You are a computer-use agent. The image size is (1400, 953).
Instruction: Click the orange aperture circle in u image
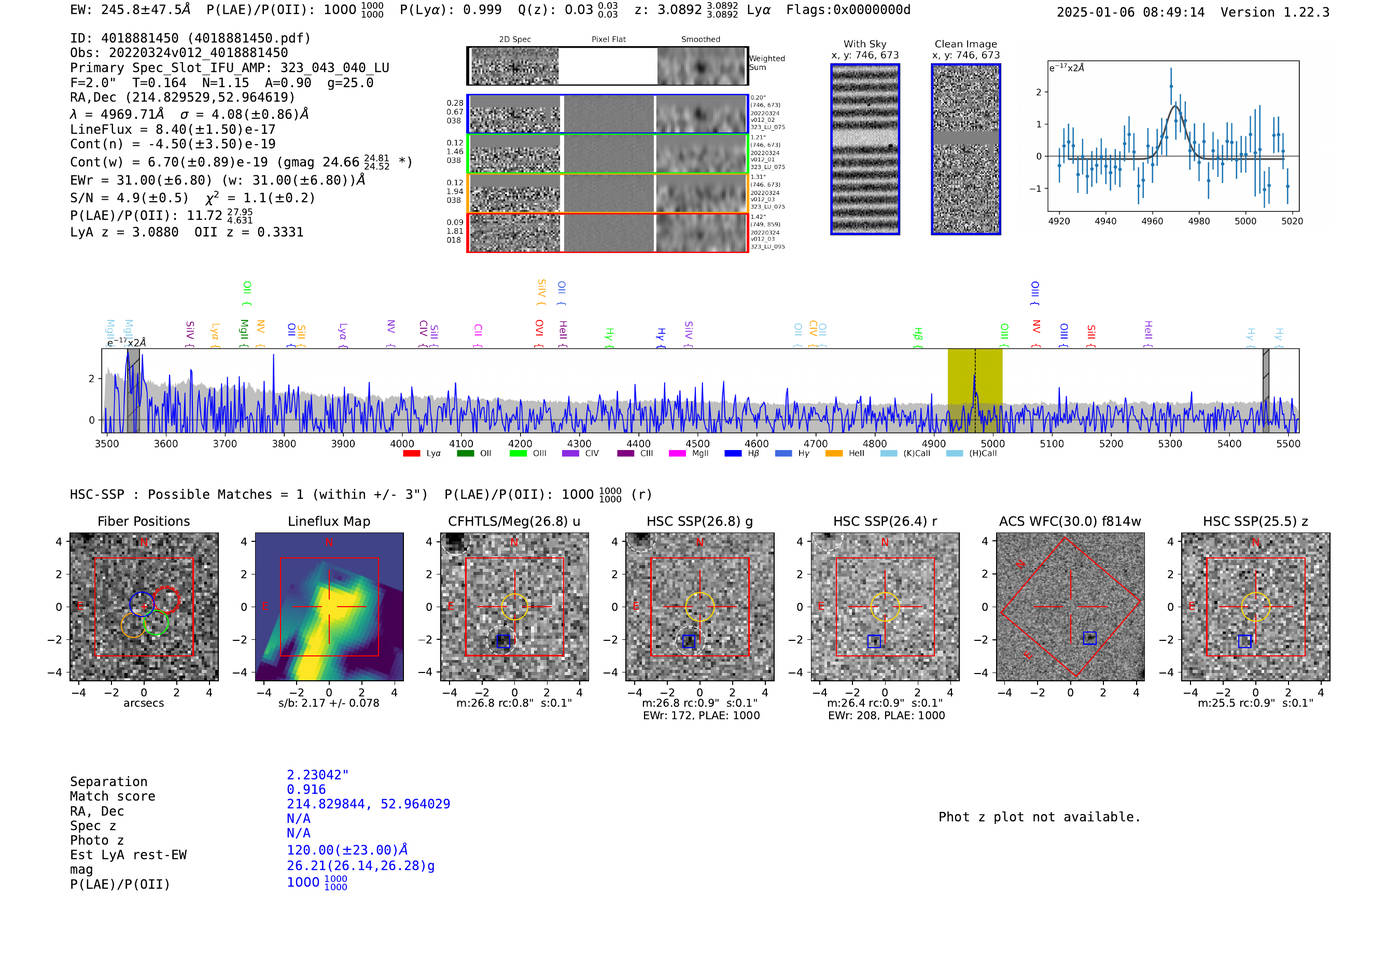pyautogui.click(x=514, y=607)
